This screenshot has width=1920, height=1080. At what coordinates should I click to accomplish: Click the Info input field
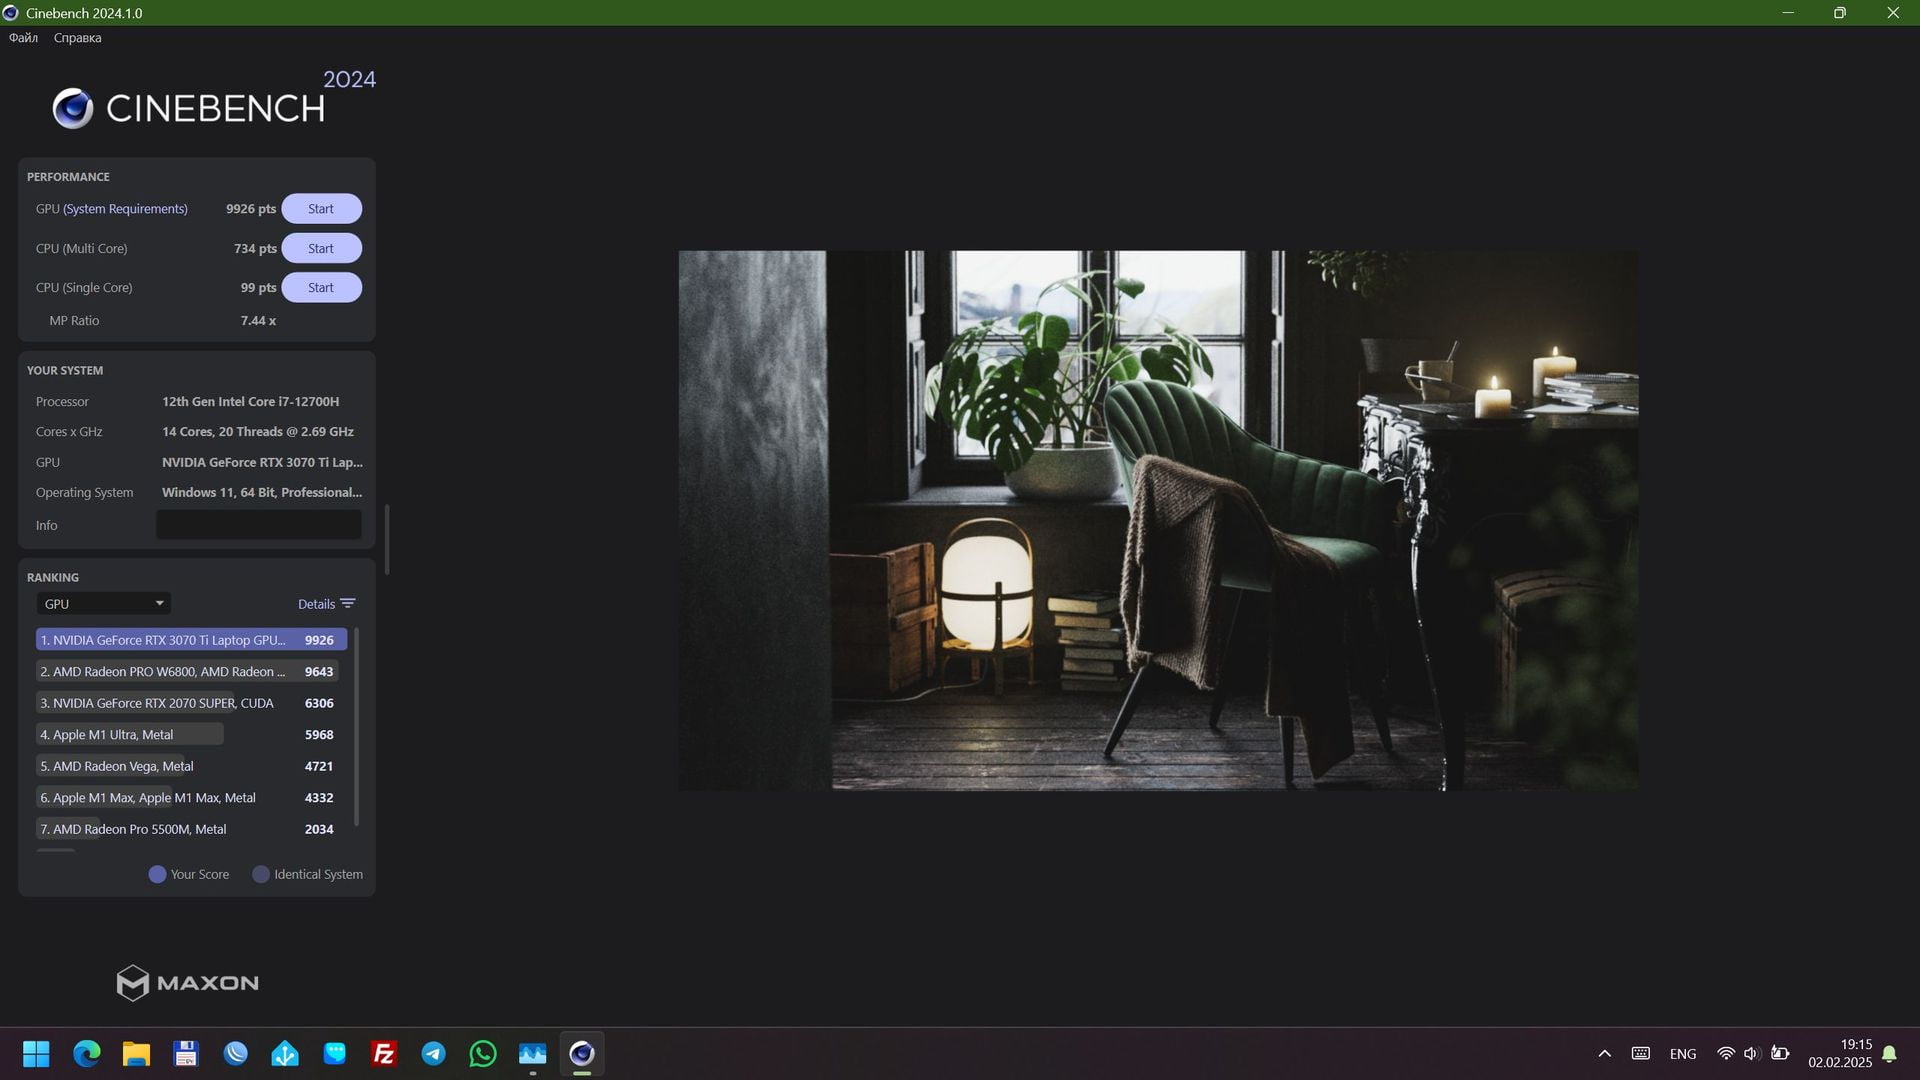click(259, 525)
